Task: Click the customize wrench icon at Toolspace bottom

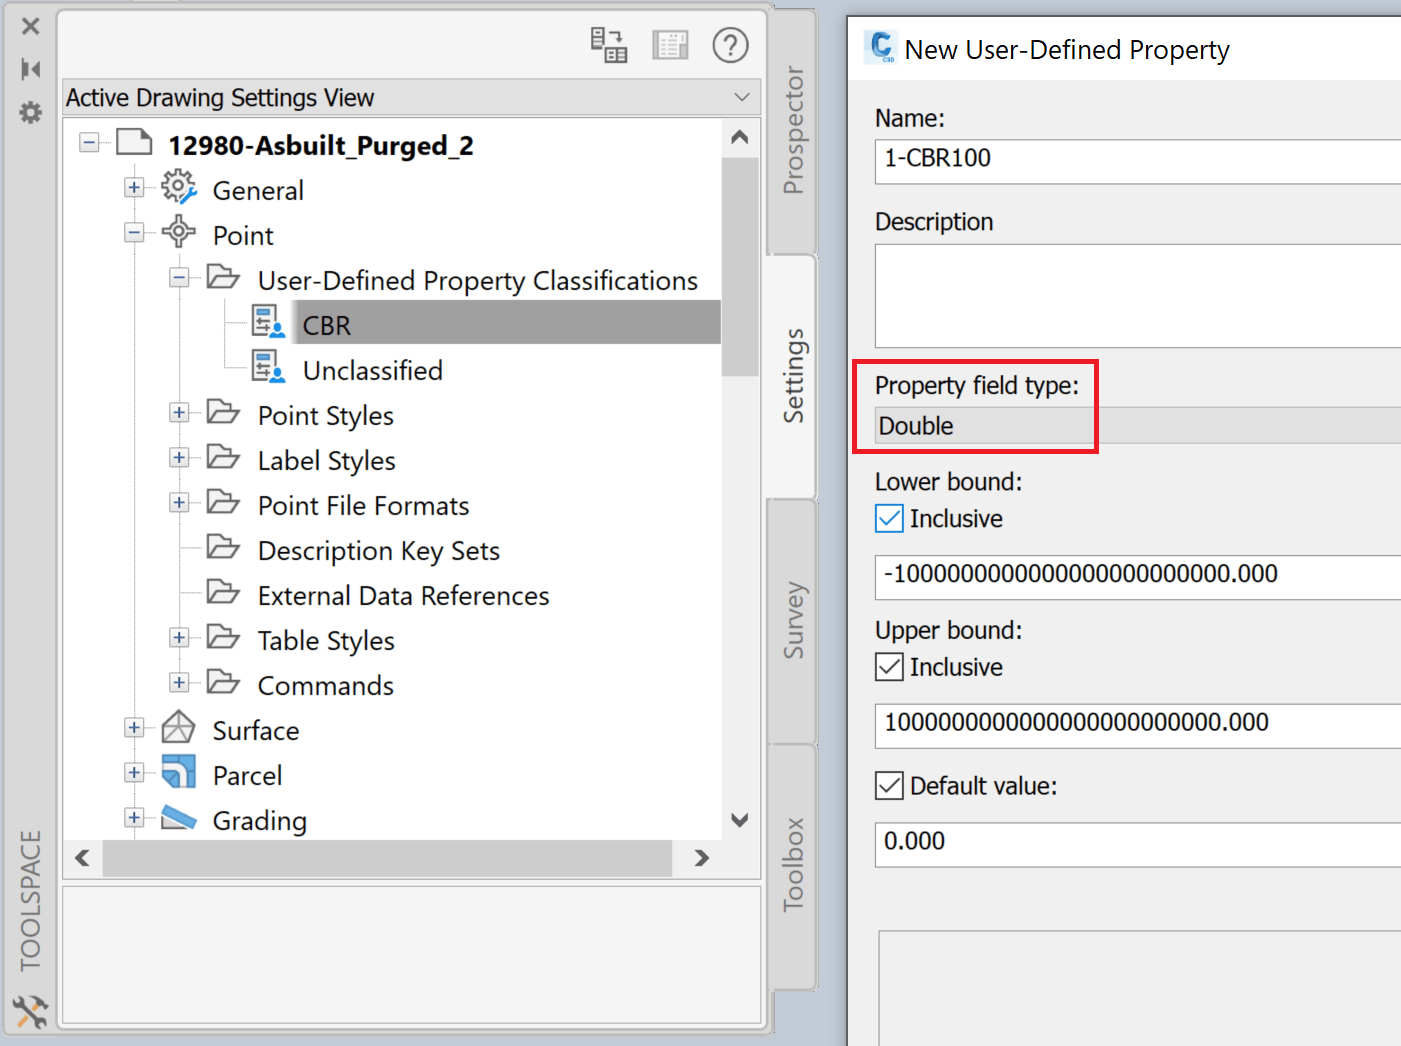Action: coord(30,1013)
